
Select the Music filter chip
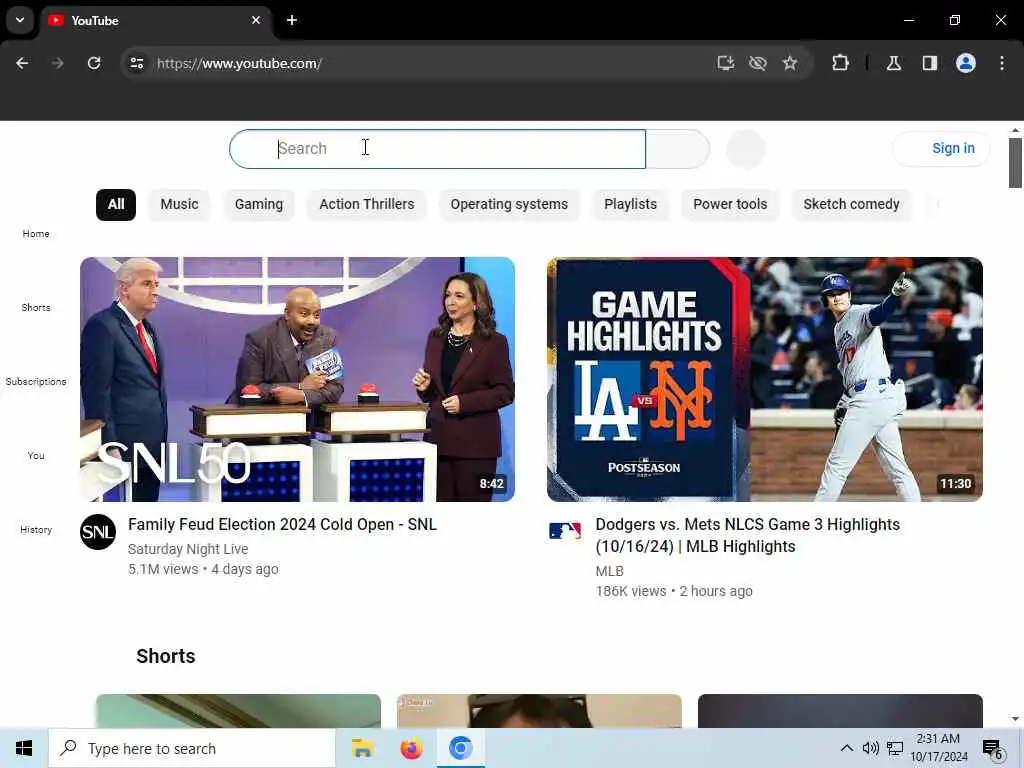[180, 204]
